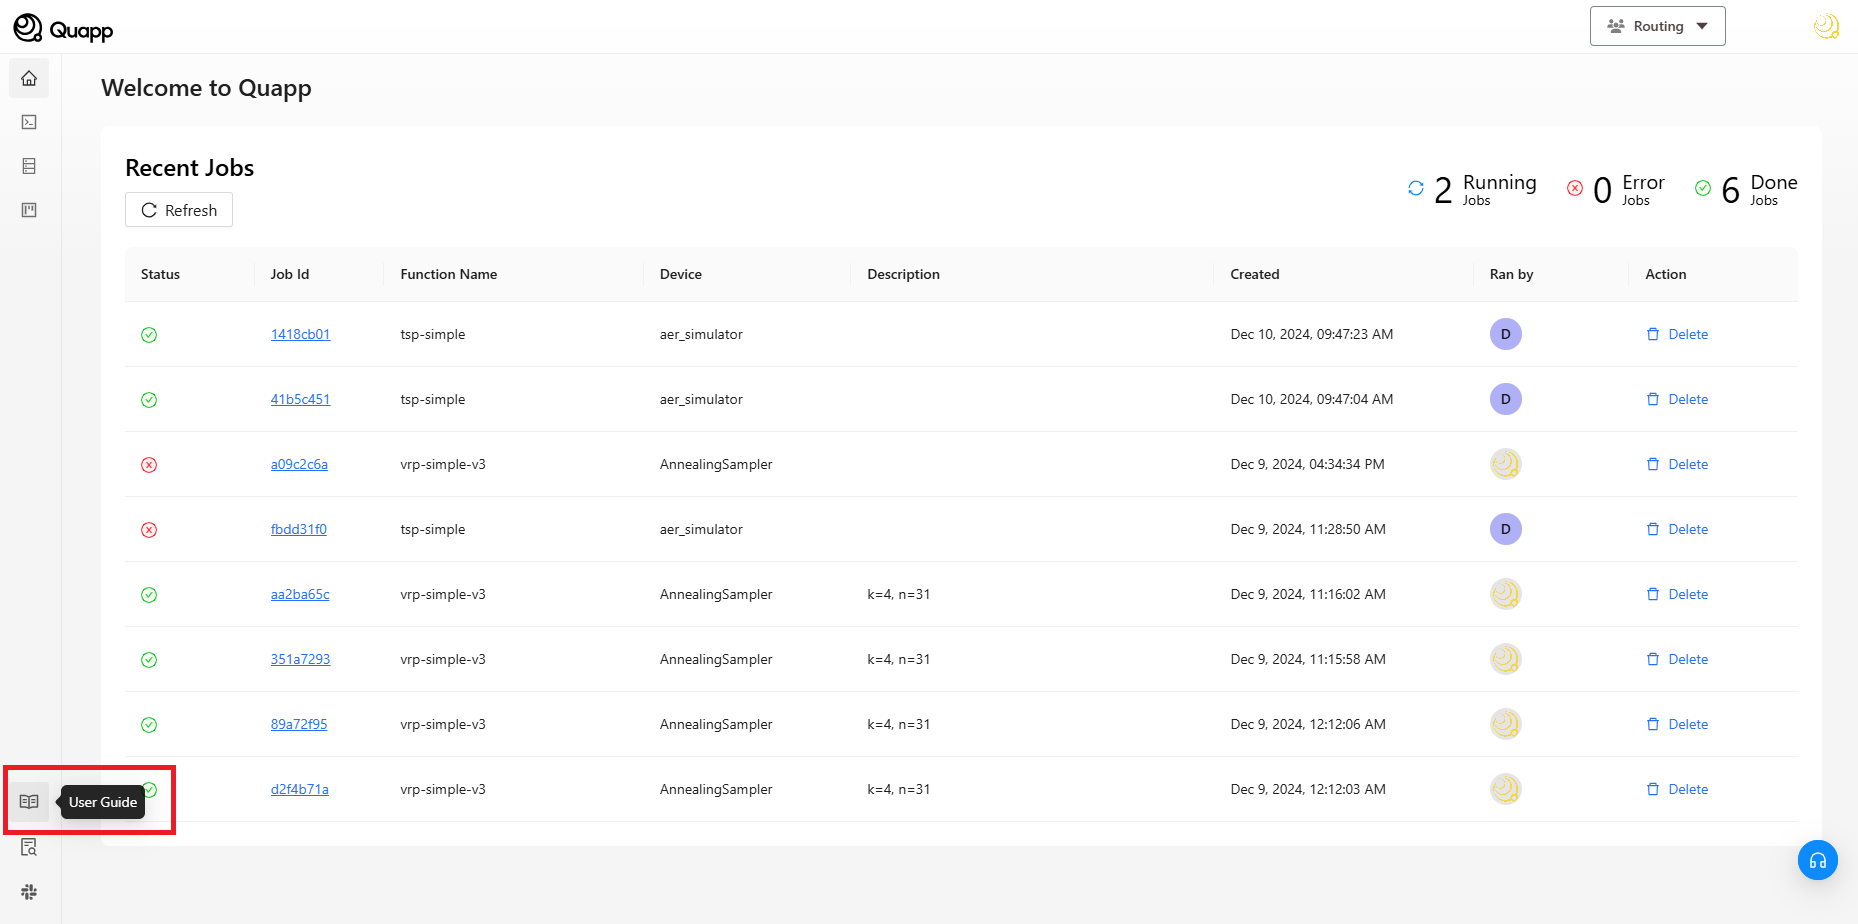This screenshot has width=1858, height=924.
Task: Click the Running Jobs refresh indicator
Action: 1415,188
